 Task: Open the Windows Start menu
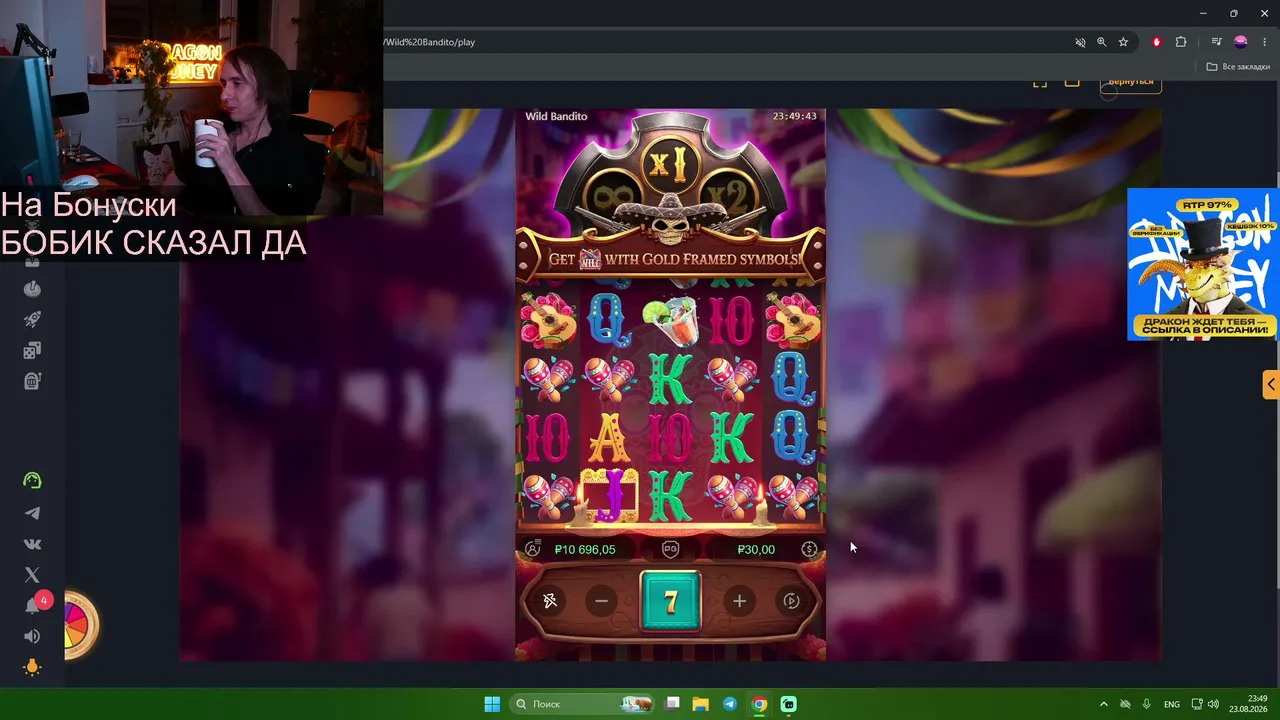[x=492, y=704]
